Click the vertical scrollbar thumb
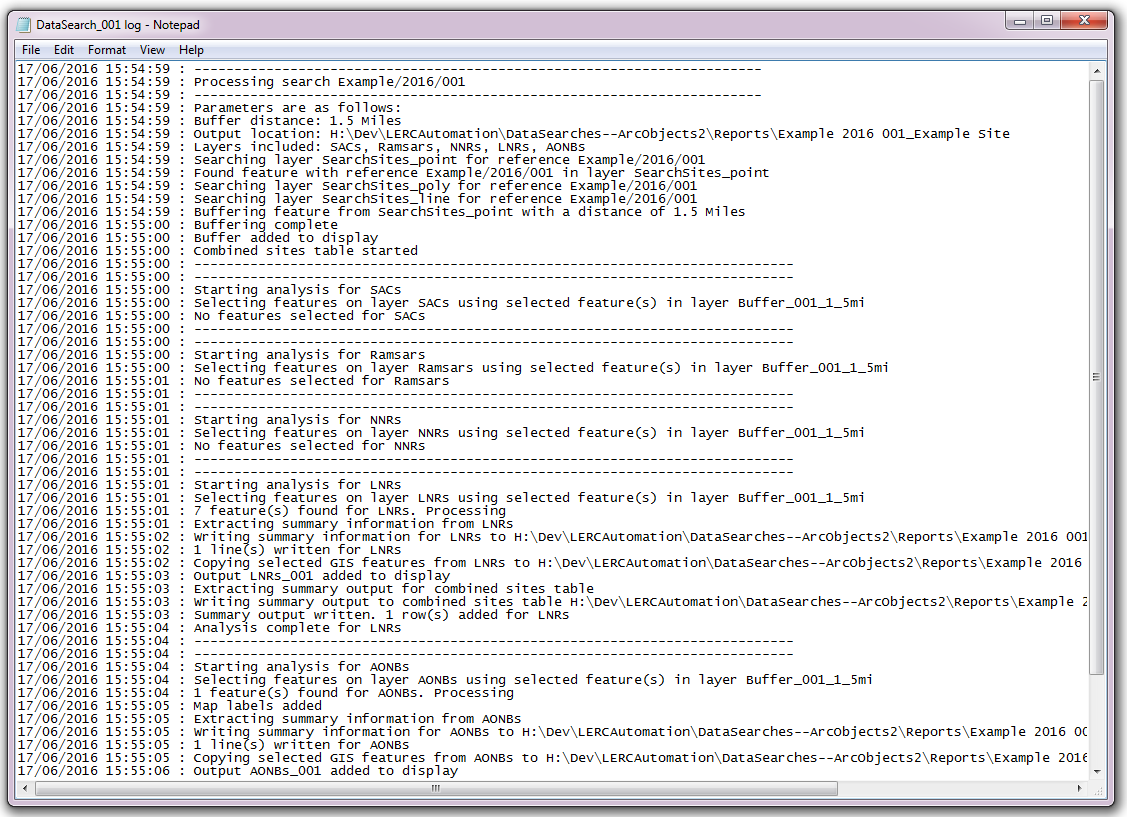 point(1096,377)
